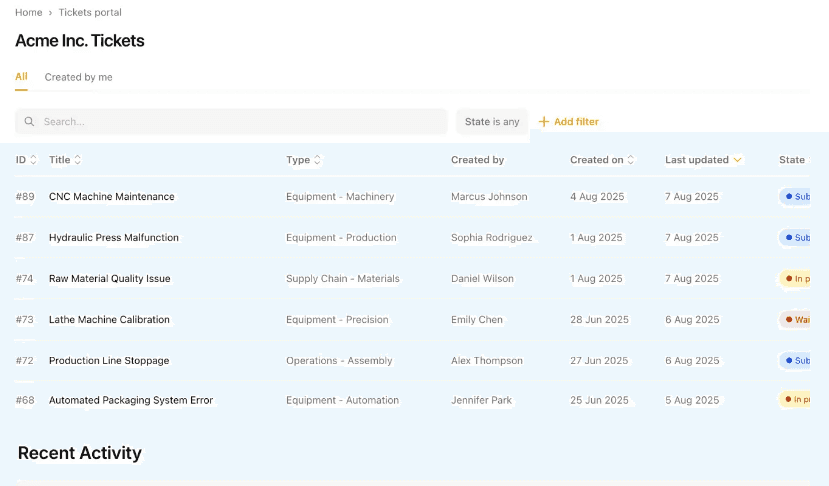The width and height of the screenshot is (829, 486).
Task: Sort tickets by the ID column arrows
Action: pos(33,160)
